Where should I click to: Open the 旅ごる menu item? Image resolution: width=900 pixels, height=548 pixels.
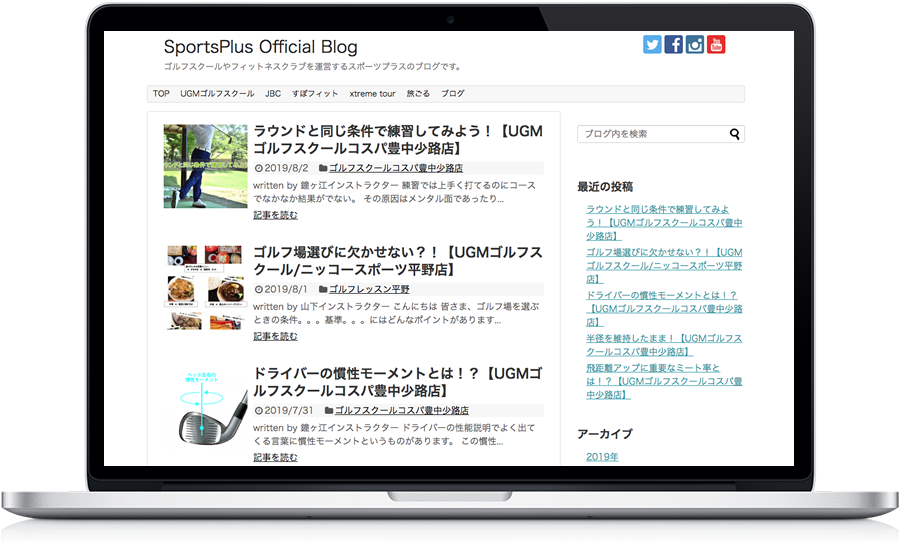[x=418, y=94]
